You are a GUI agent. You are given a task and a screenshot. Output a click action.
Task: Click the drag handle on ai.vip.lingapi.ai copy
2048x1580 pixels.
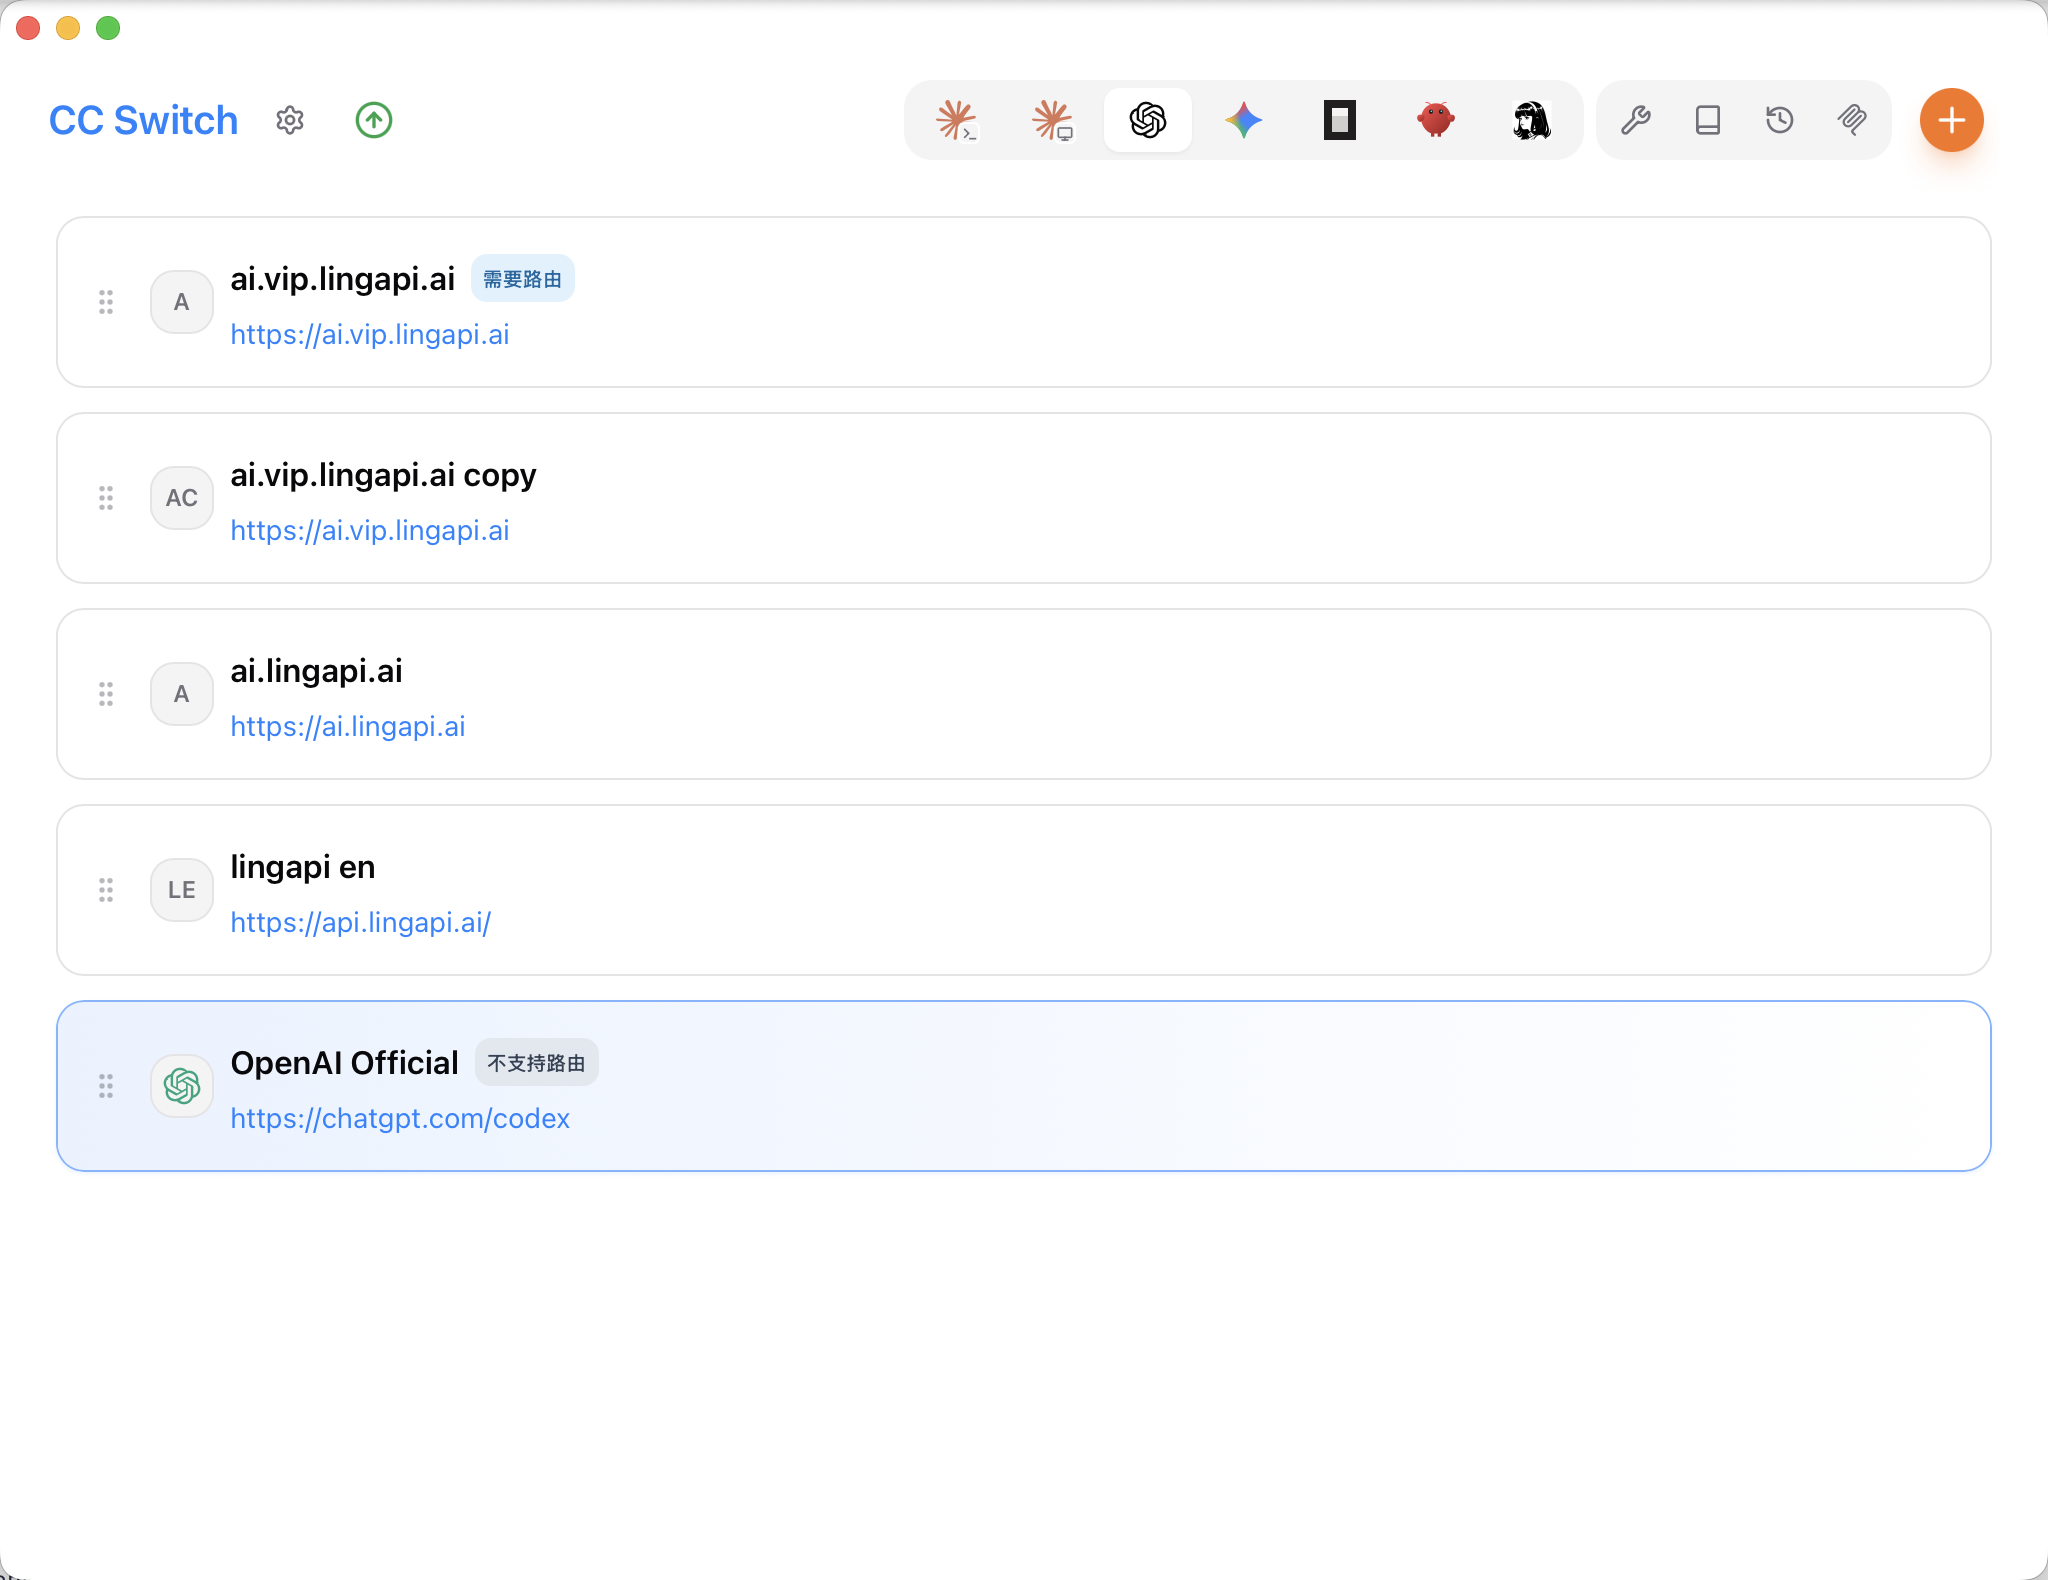106,498
